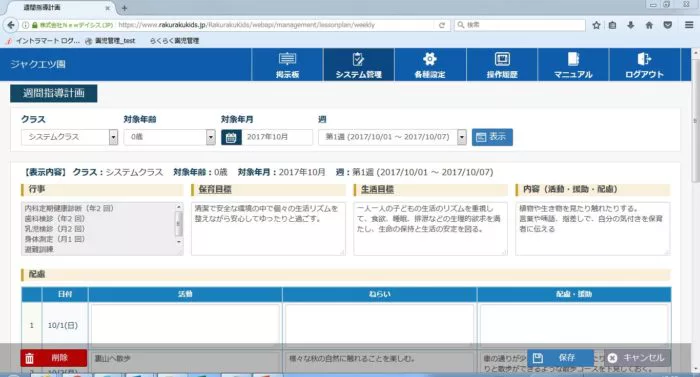
Task: Open the downloads arrow icon
Action: pos(630,25)
